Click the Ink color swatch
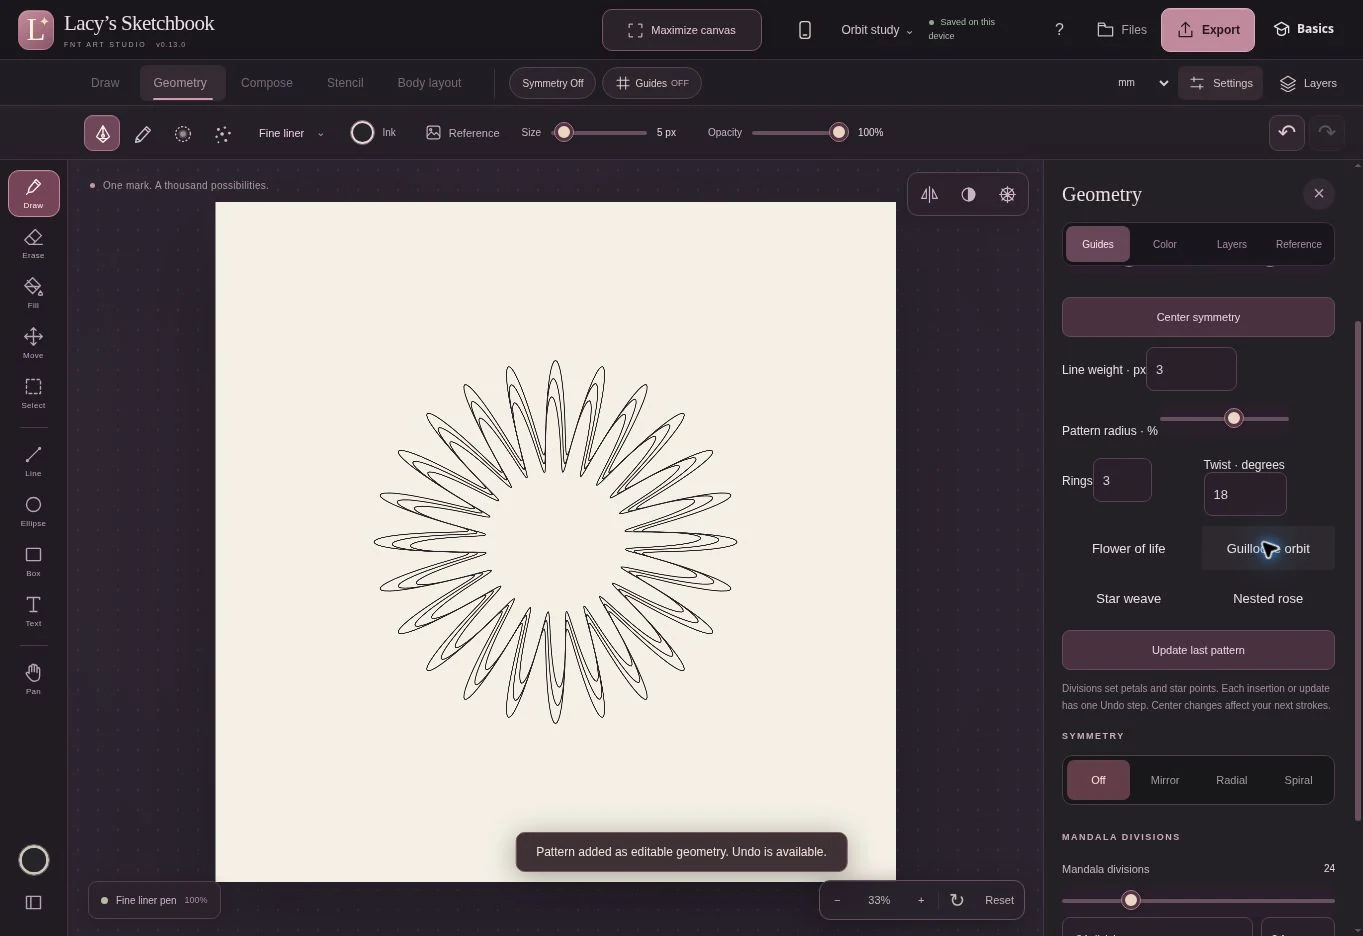1363x936 pixels. click(362, 132)
